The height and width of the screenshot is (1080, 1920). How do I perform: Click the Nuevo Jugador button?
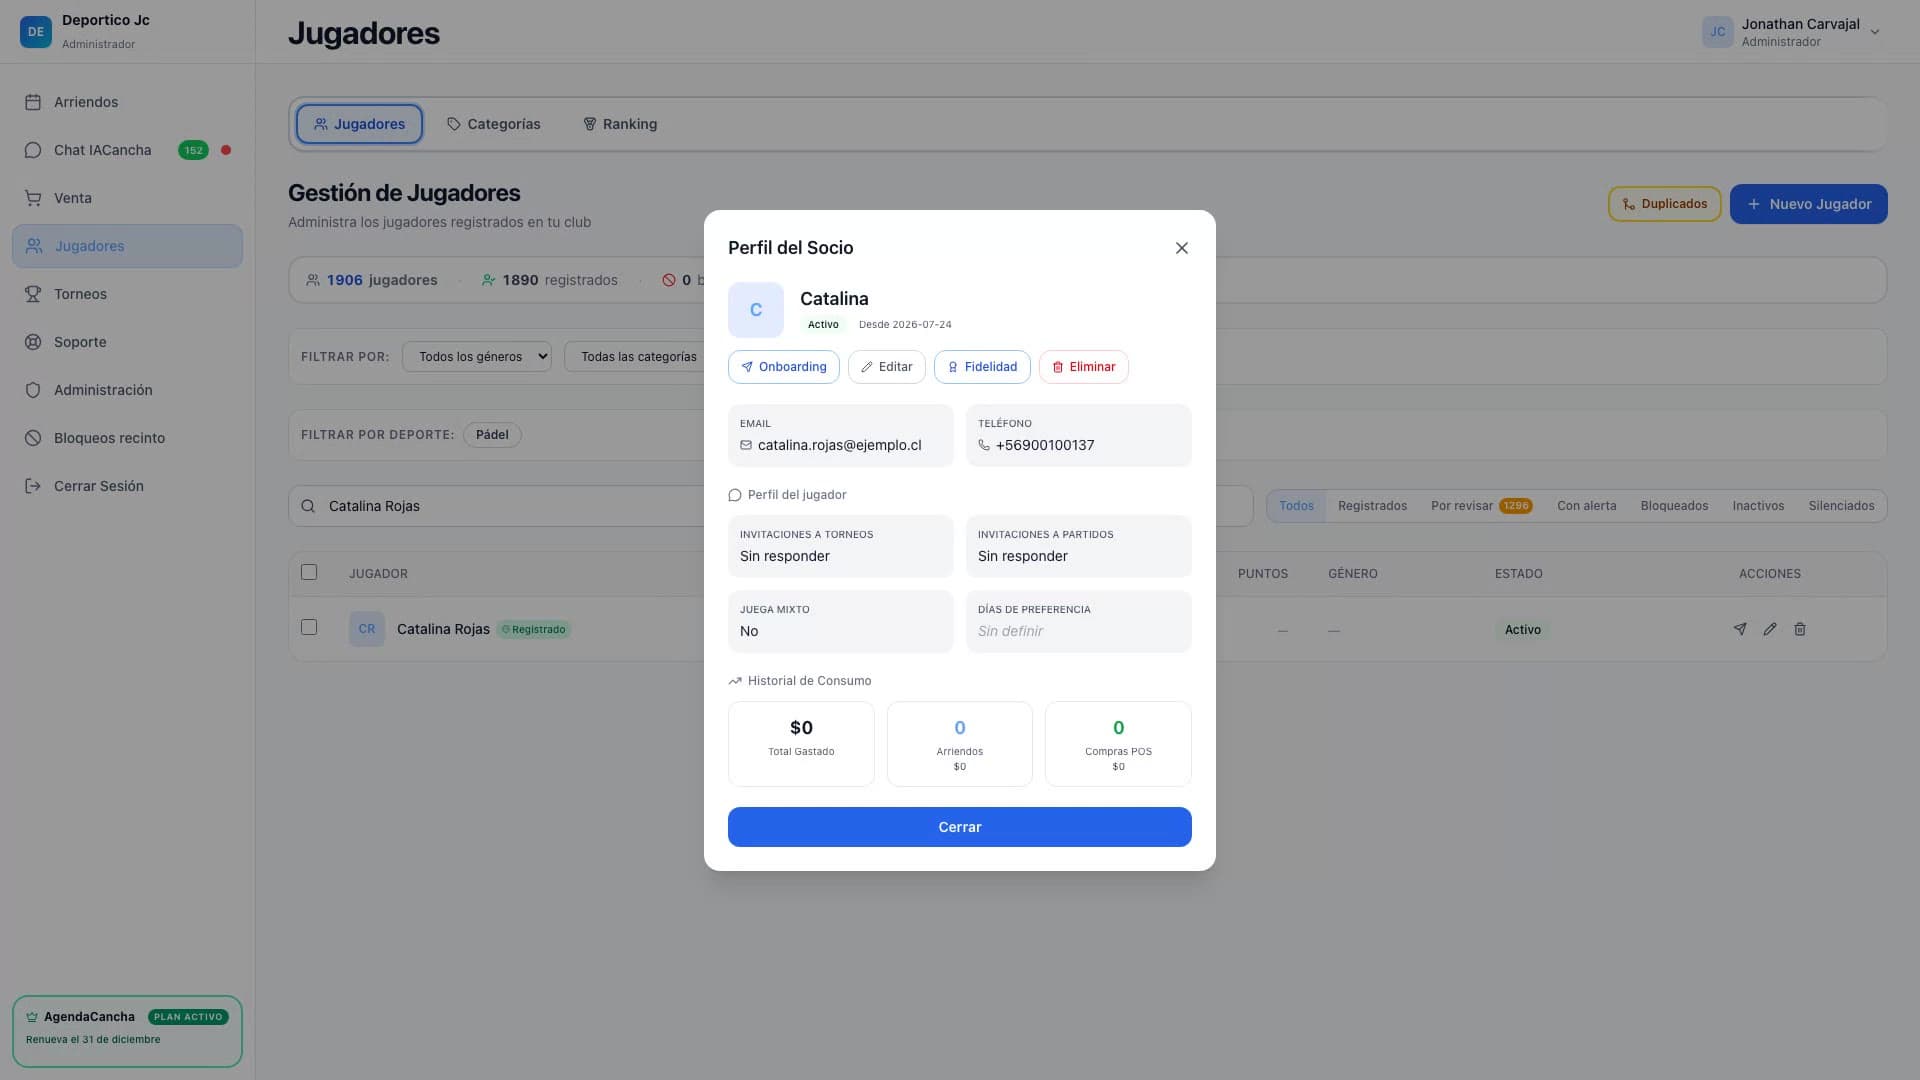tap(1808, 204)
